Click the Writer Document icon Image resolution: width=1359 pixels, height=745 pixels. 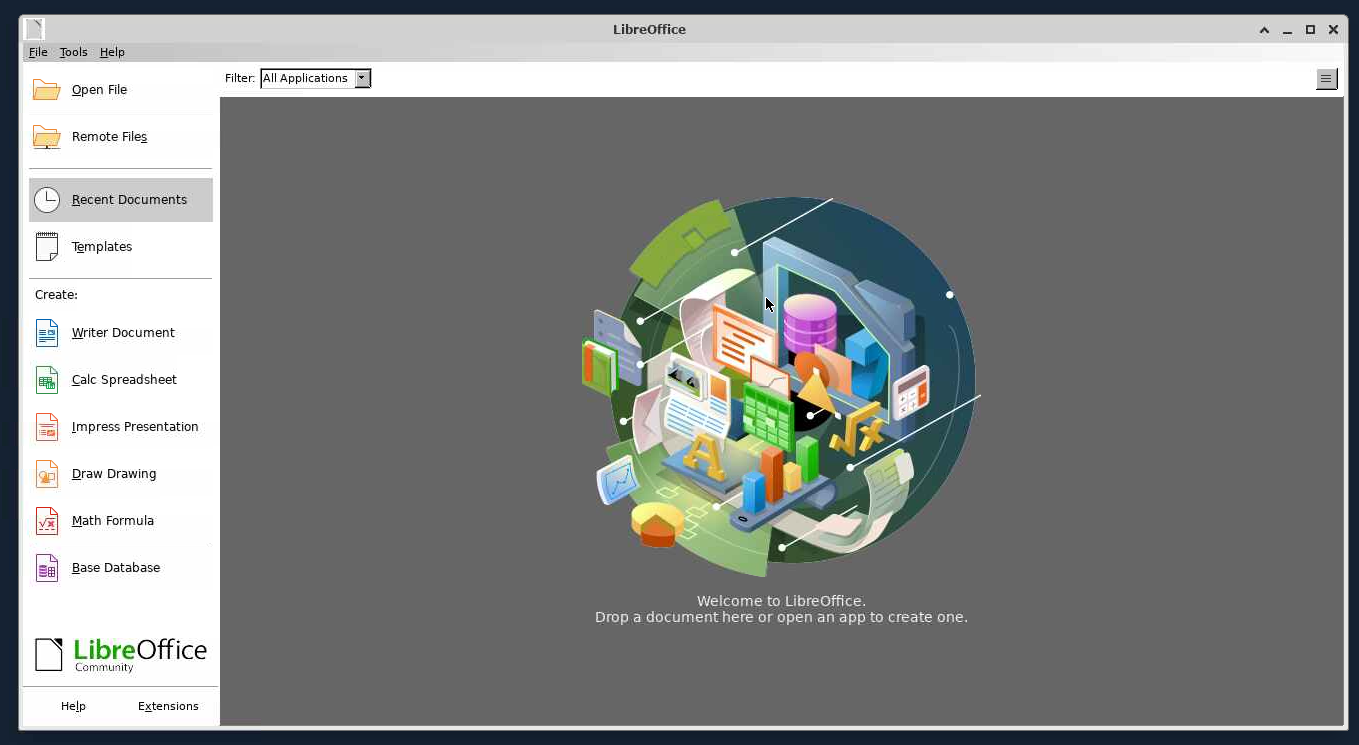click(46, 333)
